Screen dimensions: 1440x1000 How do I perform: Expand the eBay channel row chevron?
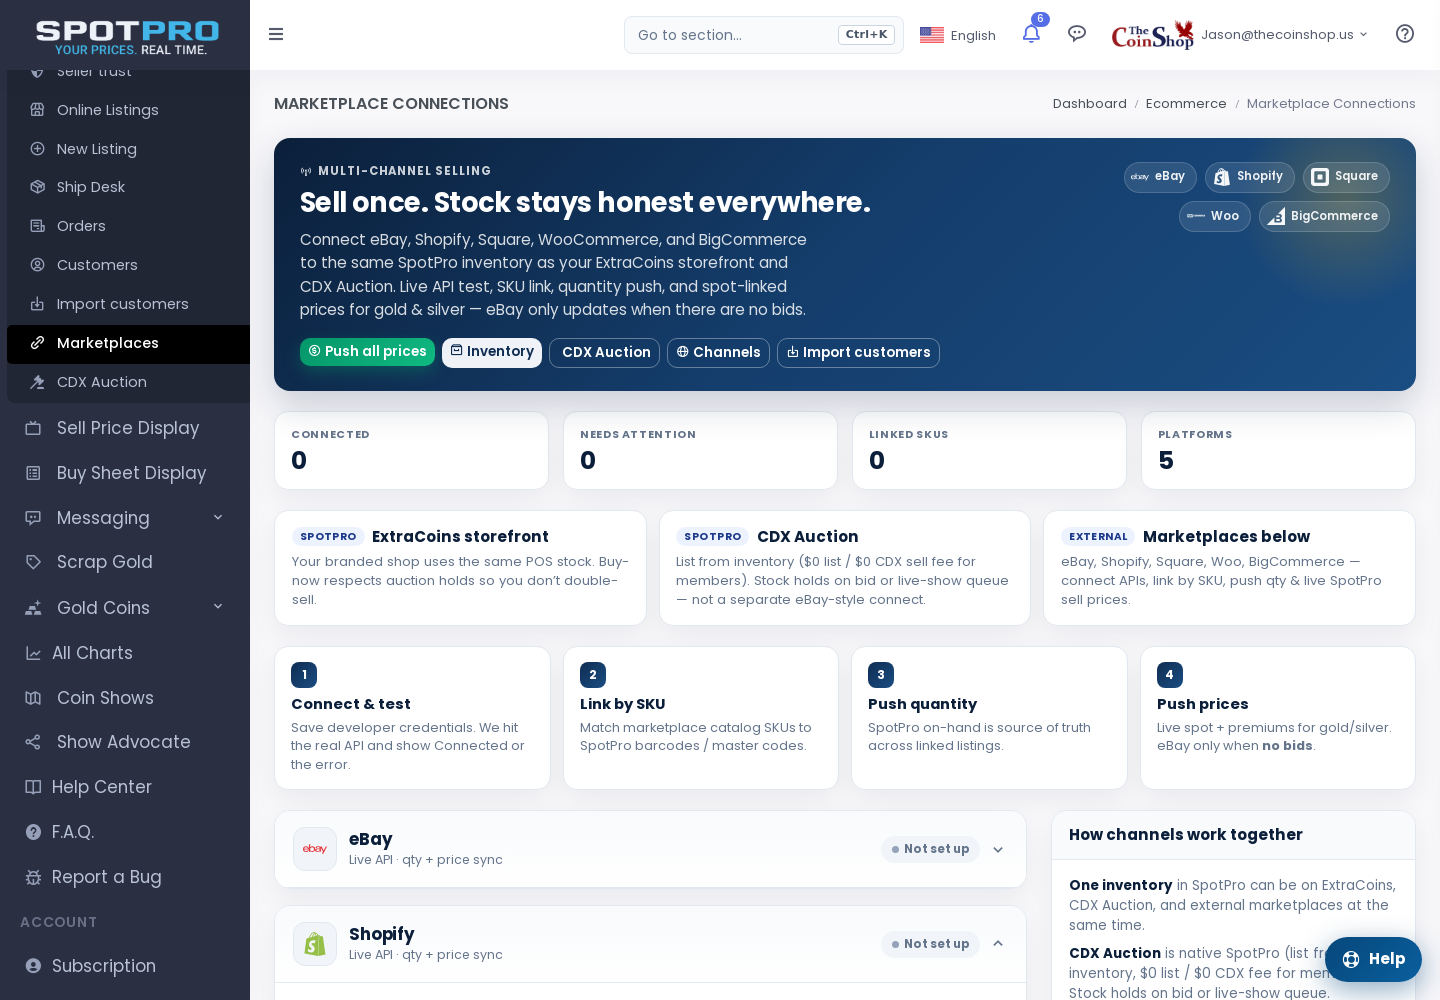[998, 849]
